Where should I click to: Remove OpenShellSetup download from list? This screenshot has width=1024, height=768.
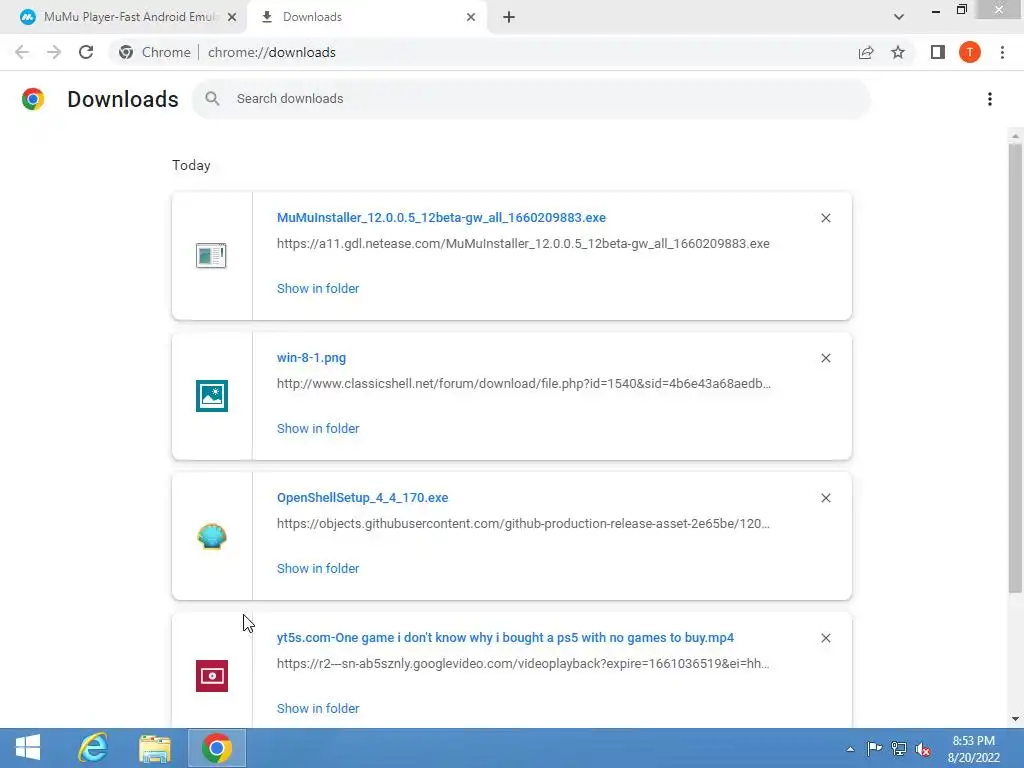coord(825,498)
